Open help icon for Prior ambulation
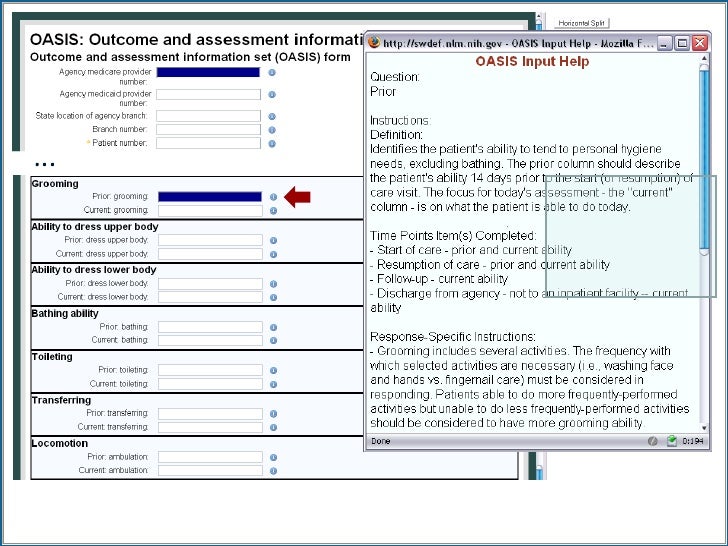This screenshot has height=546, width=728. click(273, 457)
